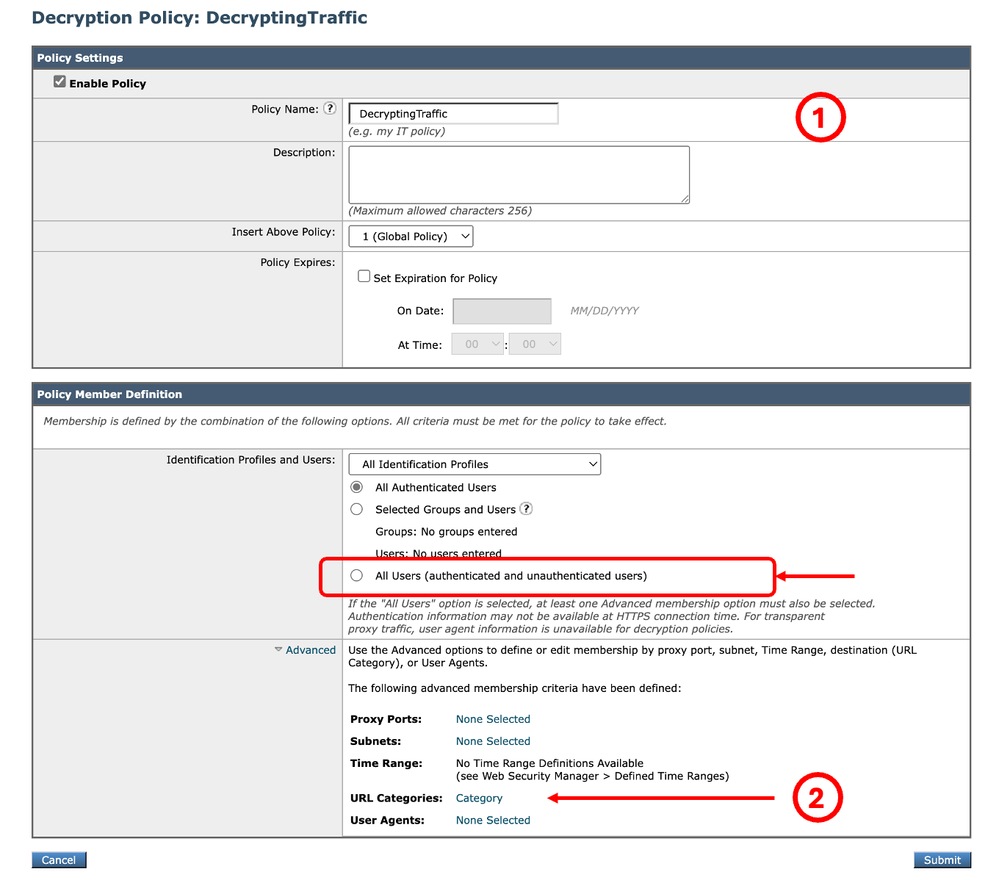The image size is (999, 880).
Task: Open the At Time hour dropdown
Action: [x=477, y=343]
